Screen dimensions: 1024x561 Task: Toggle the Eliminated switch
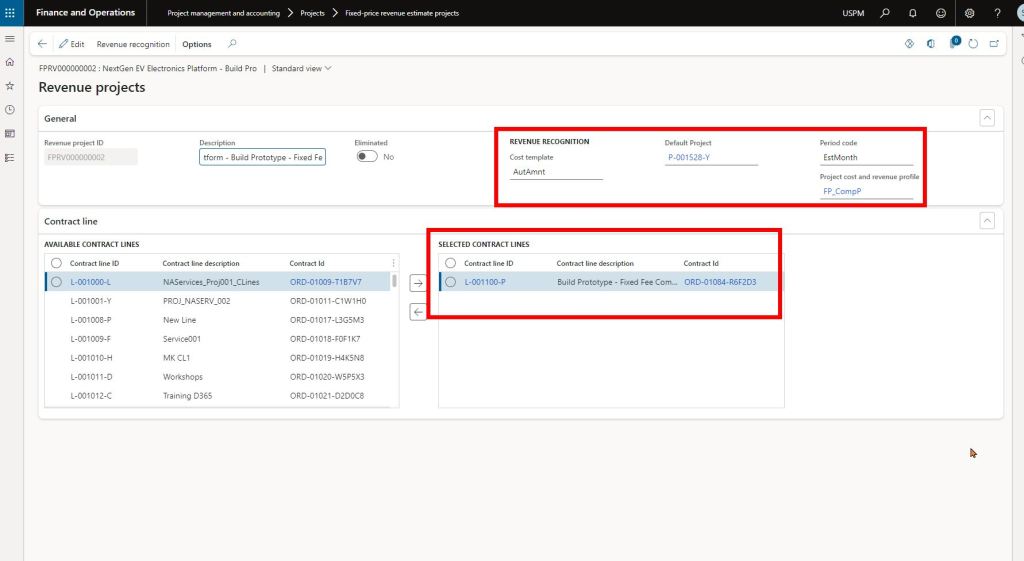click(x=368, y=157)
